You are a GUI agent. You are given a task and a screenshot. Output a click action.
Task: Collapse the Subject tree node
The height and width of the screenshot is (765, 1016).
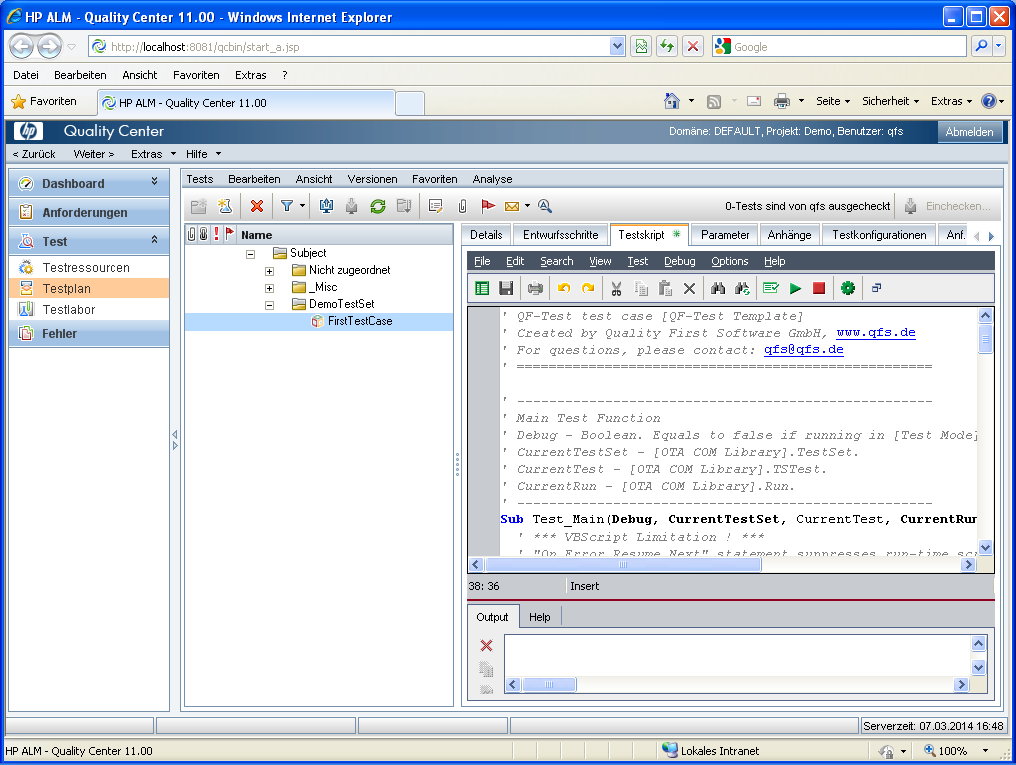click(251, 254)
